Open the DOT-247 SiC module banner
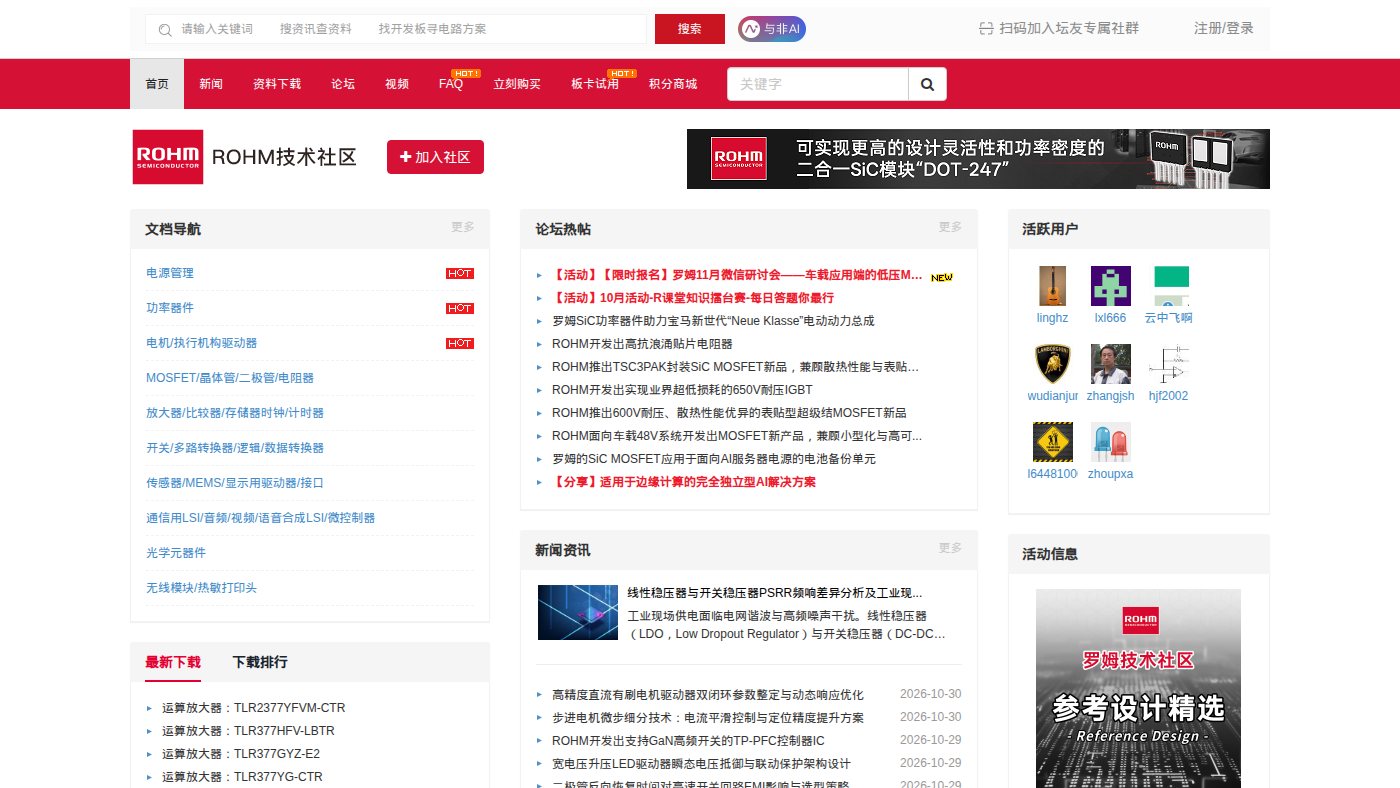 pyautogui.click(x=978, y=159)
